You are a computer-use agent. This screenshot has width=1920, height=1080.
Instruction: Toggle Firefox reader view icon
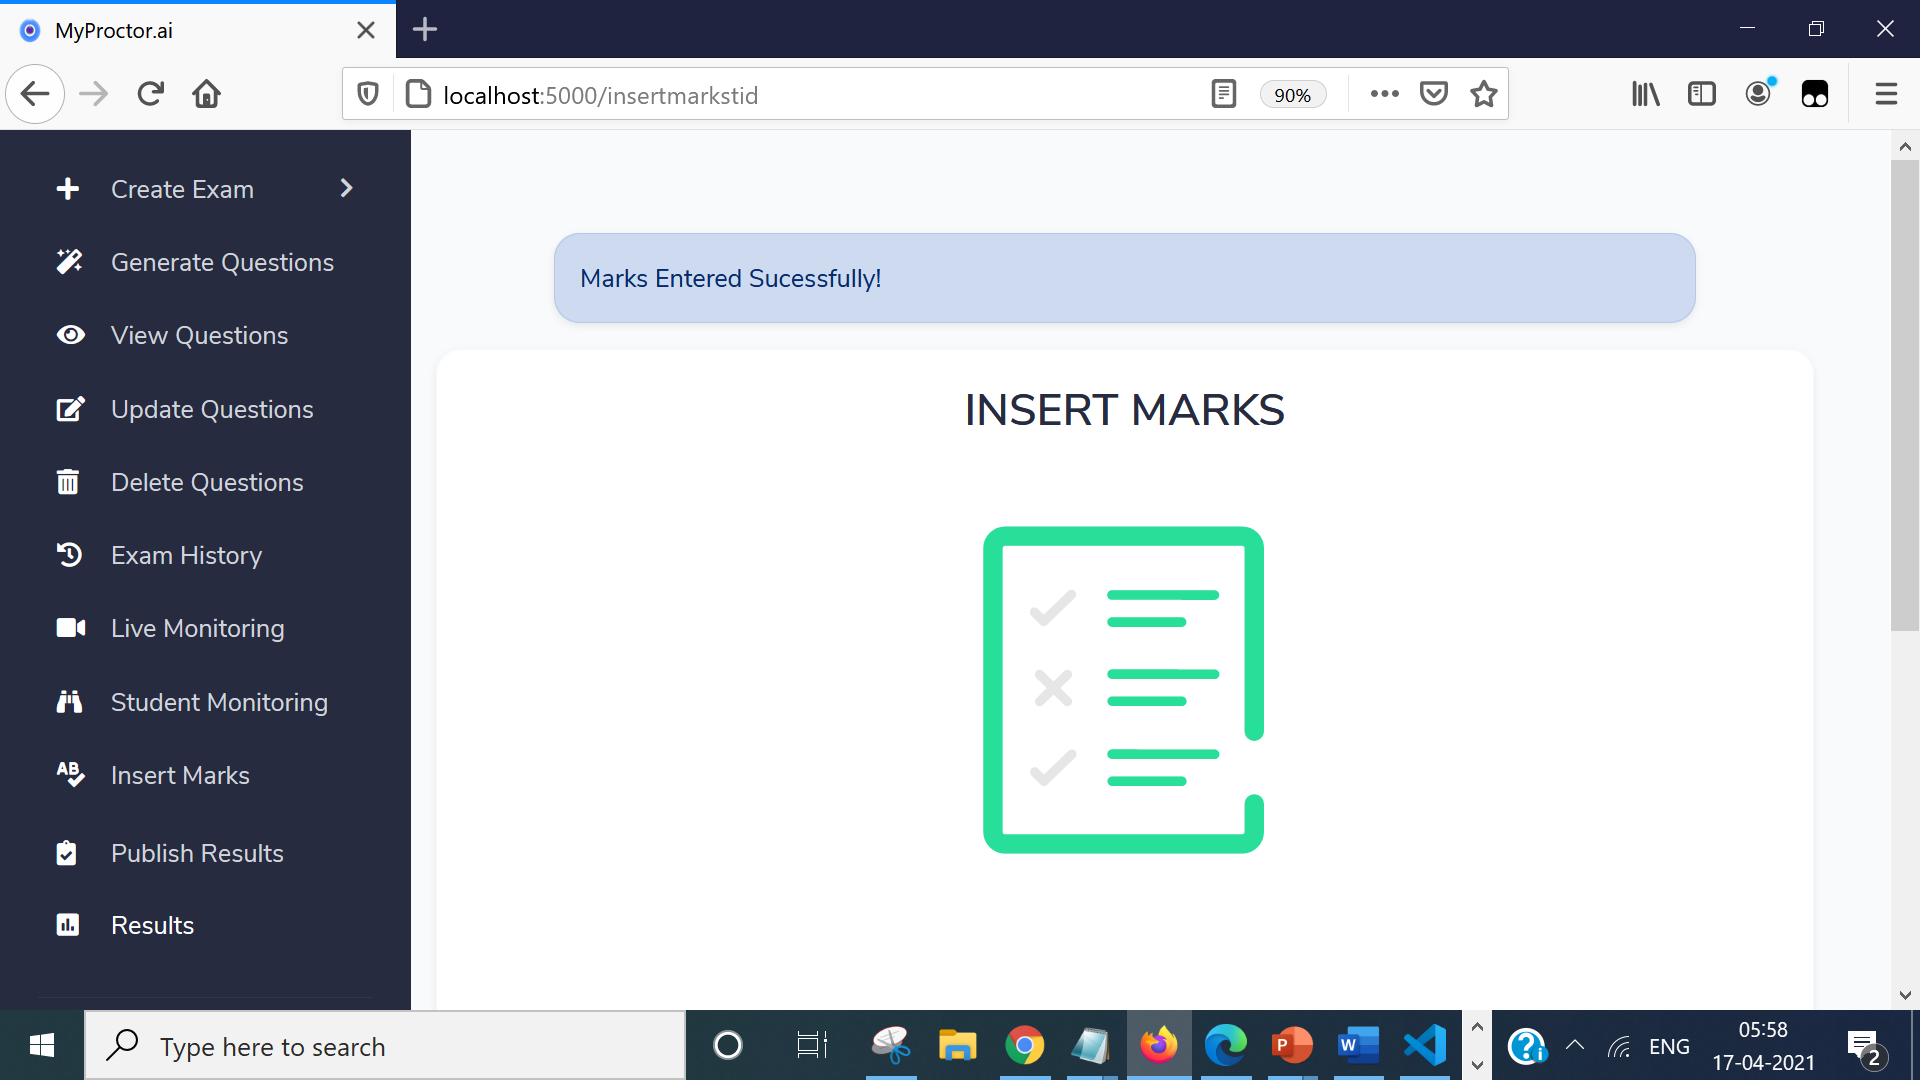1223,94
